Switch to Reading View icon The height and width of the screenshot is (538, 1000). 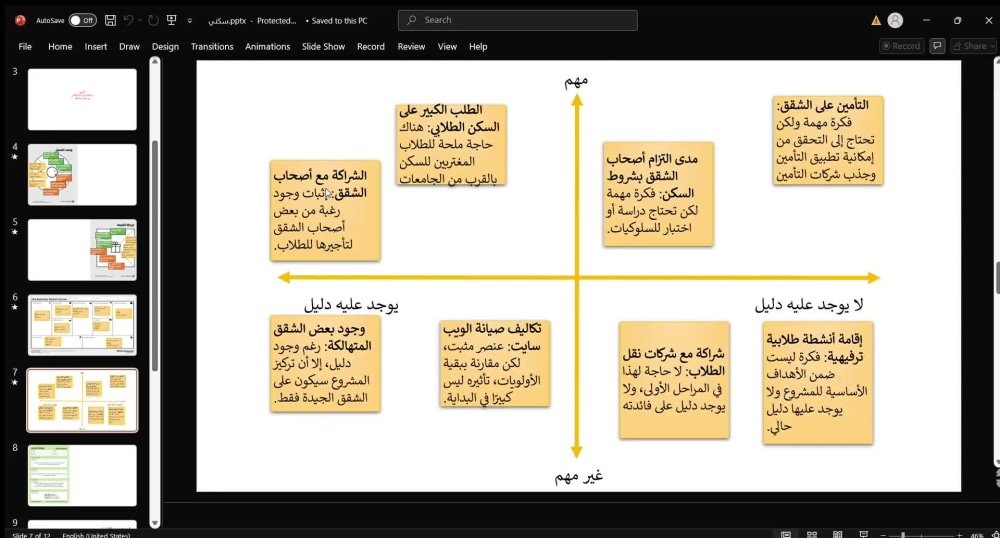point(837,535)
